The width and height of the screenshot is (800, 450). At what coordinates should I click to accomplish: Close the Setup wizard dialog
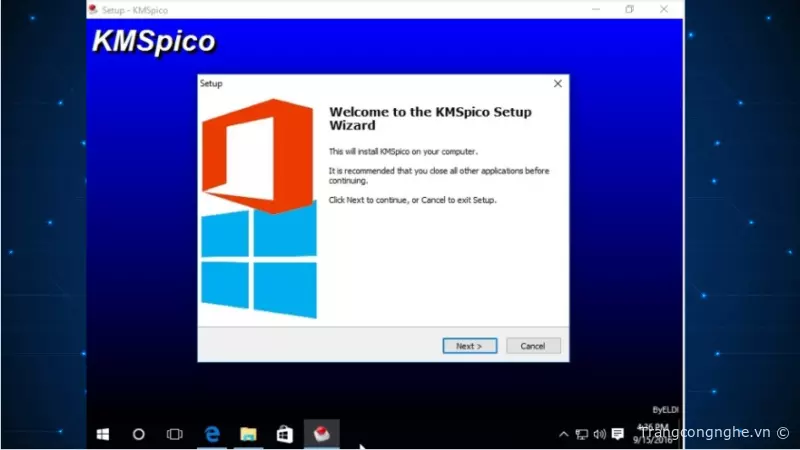pos(557,84)
